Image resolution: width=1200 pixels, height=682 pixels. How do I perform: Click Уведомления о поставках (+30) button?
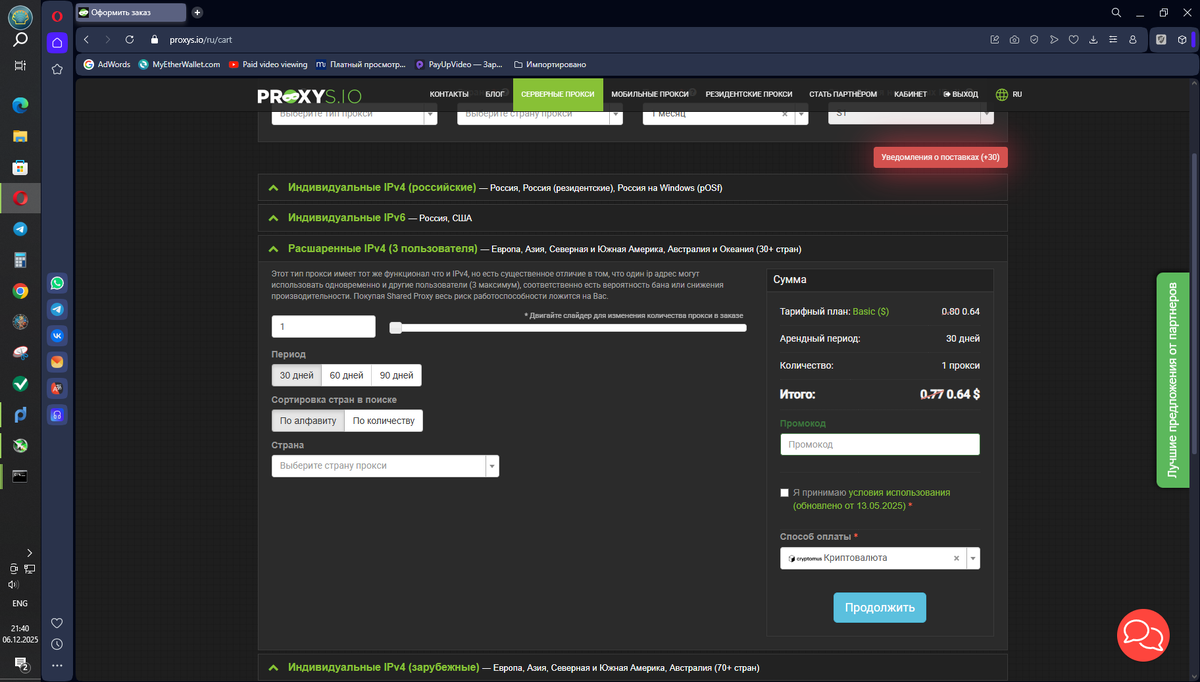tap(940, 157)
